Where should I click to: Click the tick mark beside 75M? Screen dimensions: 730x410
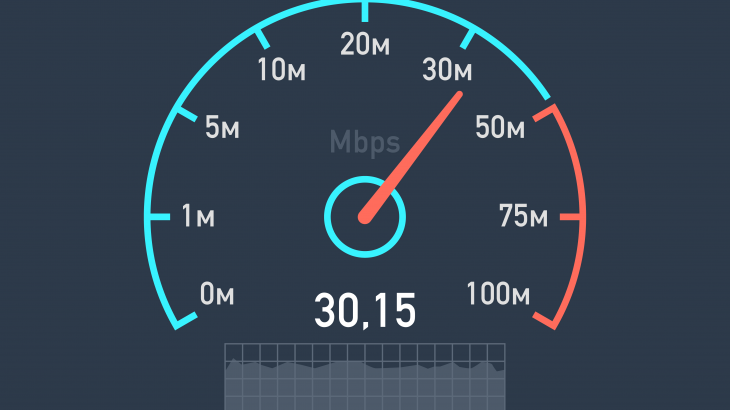pyautogui.click(x=570, y=216)
